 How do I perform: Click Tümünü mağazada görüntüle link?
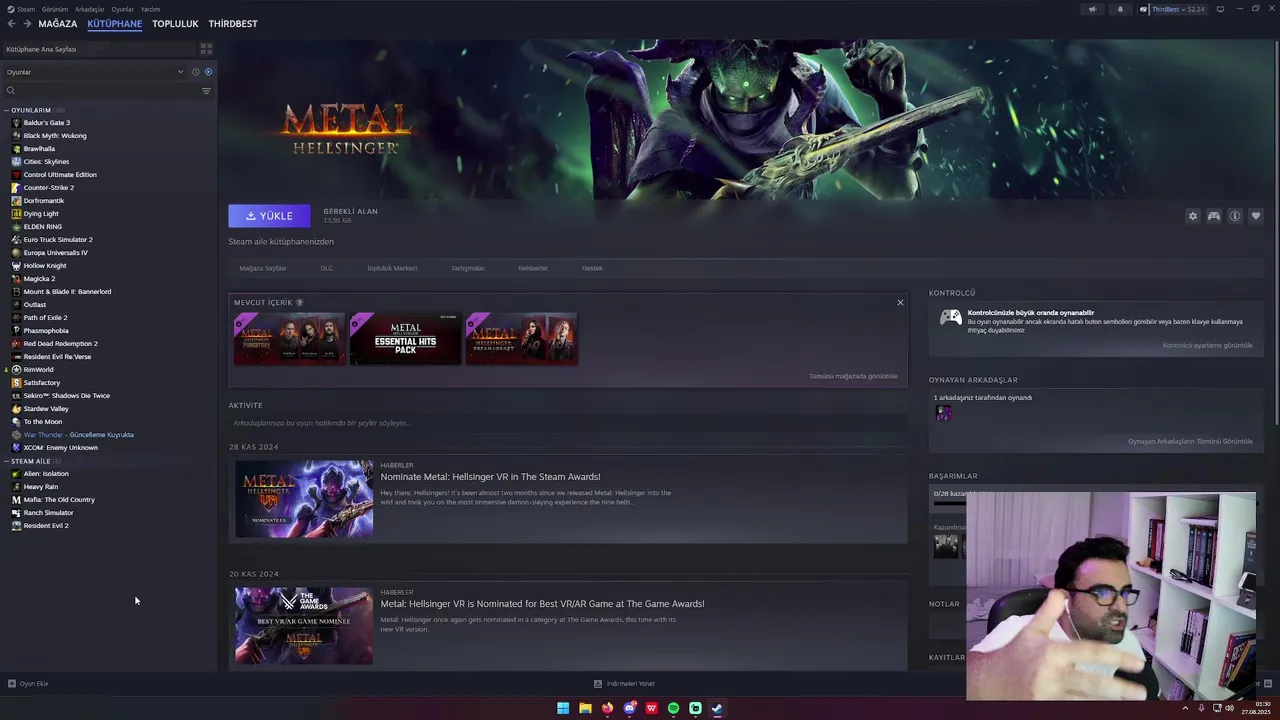(x=853, y=376)
